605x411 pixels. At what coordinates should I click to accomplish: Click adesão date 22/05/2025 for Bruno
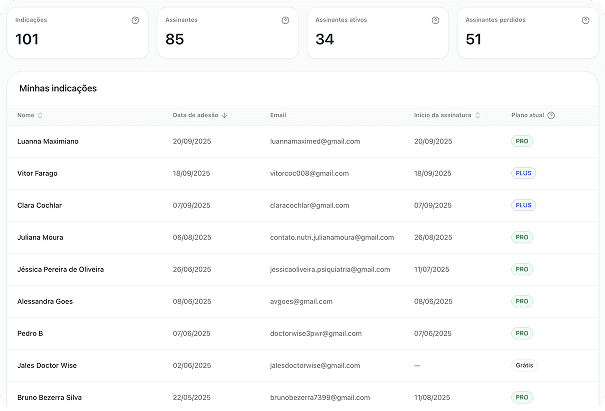point(192,398)
